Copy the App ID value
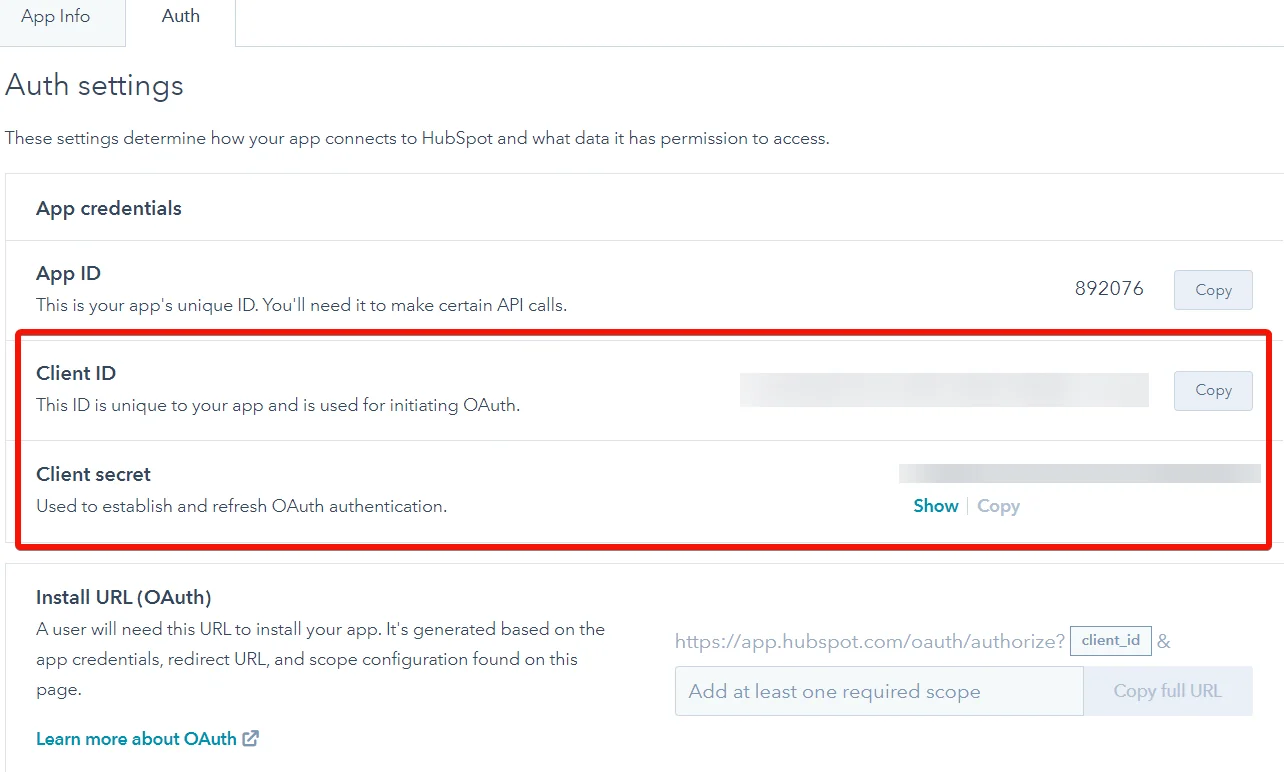 click(1213, 290)
